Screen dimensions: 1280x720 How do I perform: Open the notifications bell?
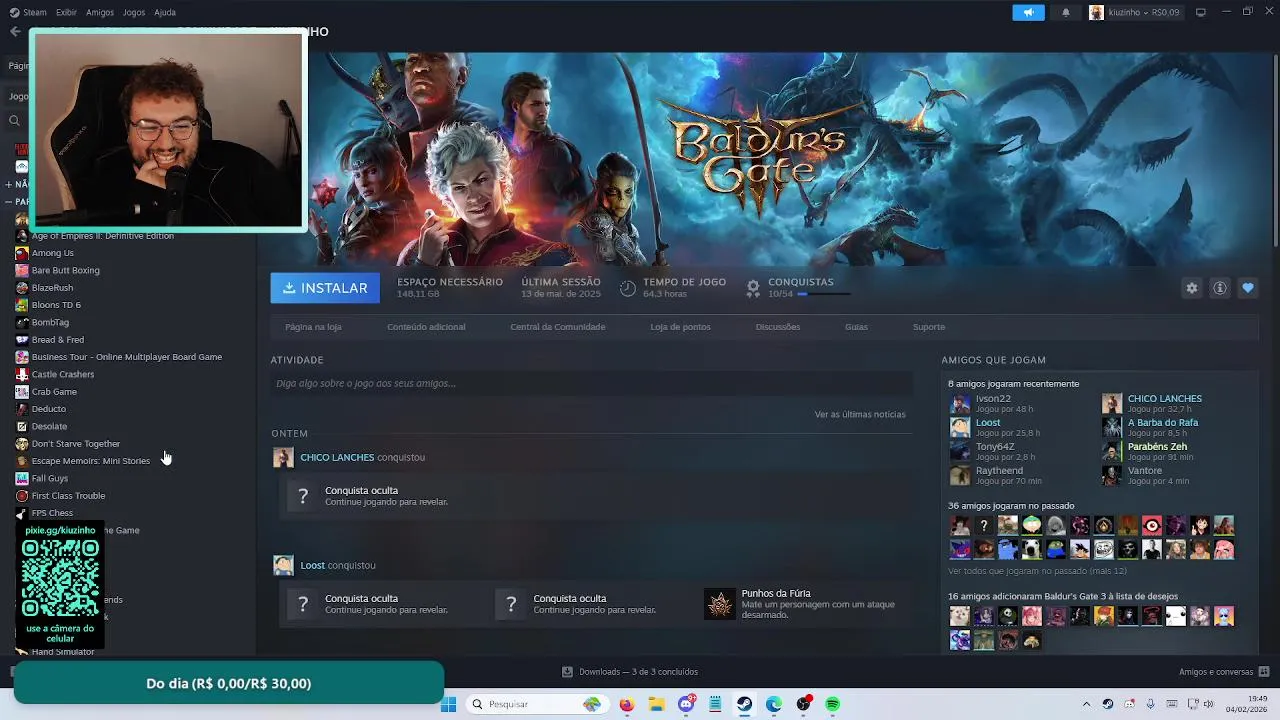[1065, 12]
